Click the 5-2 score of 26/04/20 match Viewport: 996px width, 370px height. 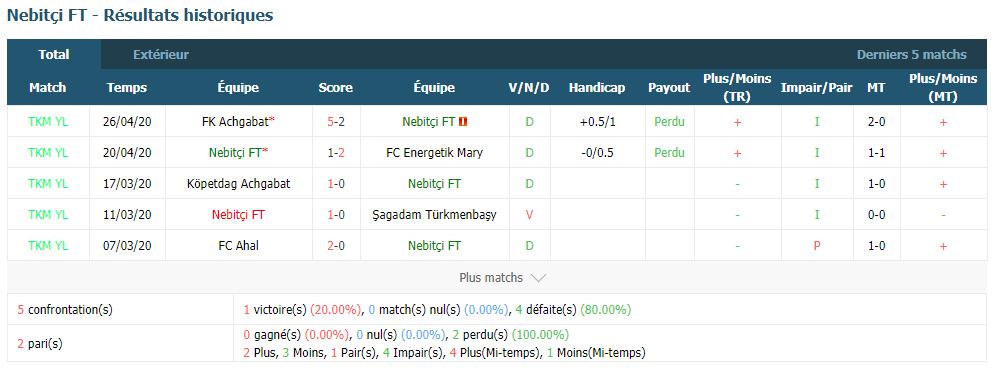coord(335,121)
